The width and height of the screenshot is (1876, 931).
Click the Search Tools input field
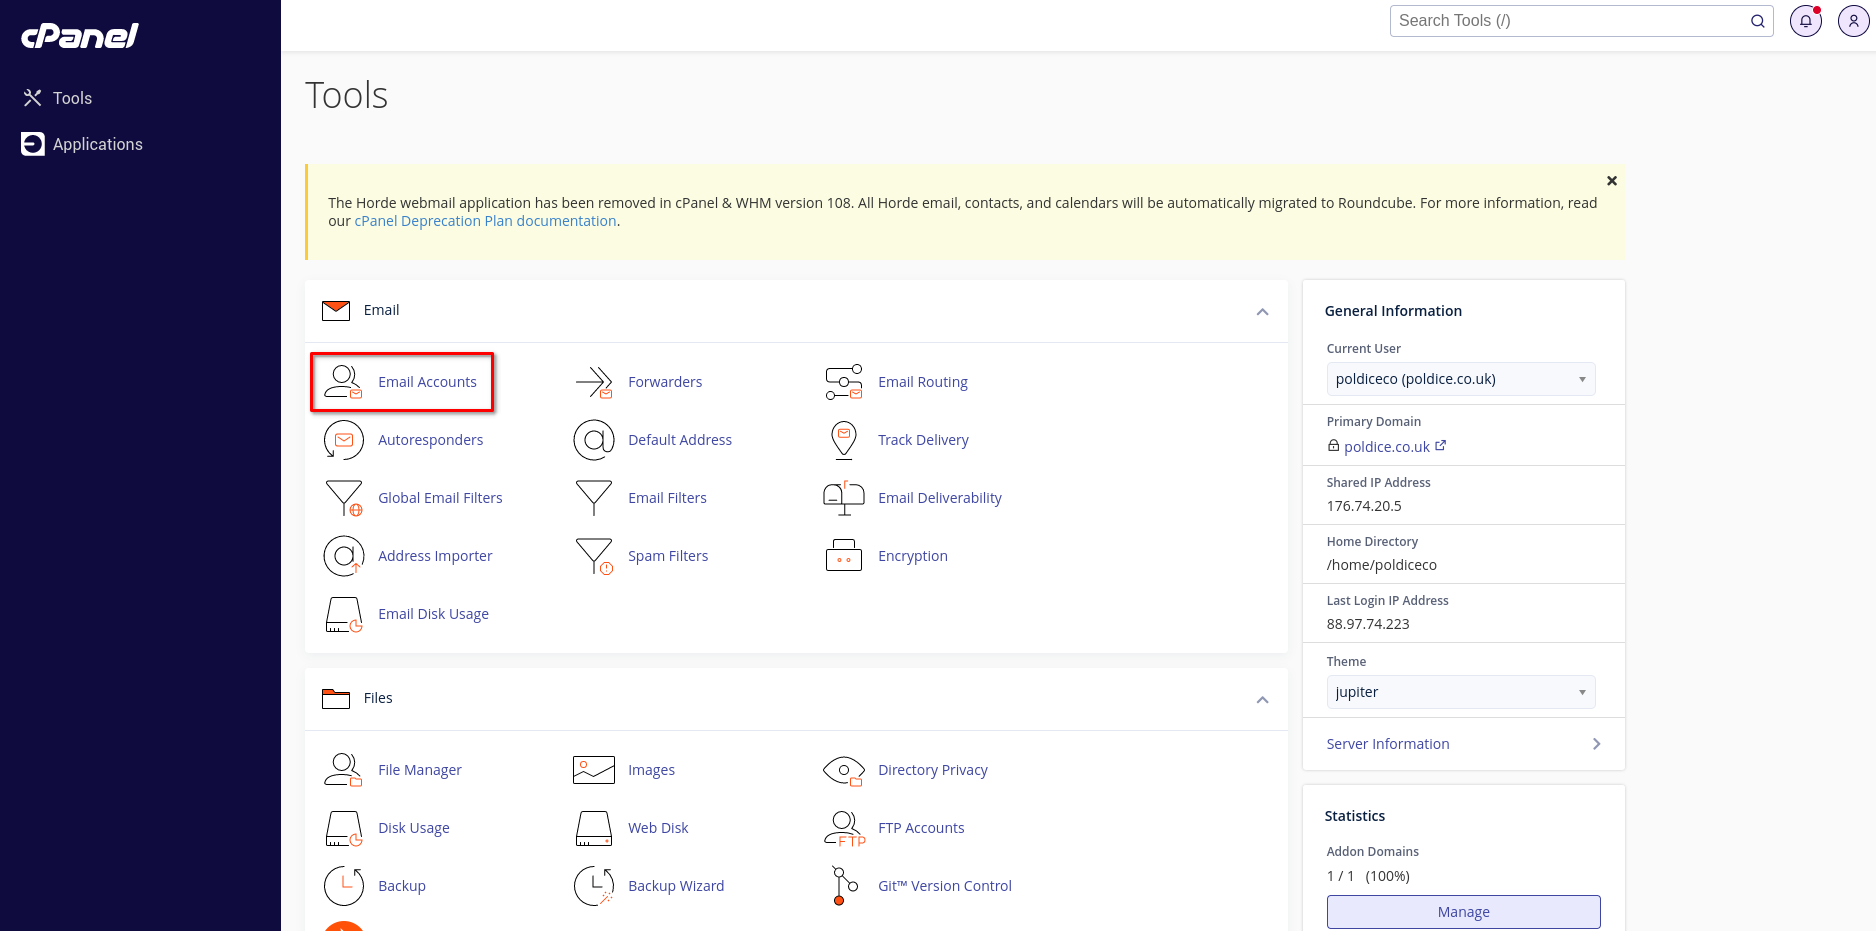[1570, 21]
